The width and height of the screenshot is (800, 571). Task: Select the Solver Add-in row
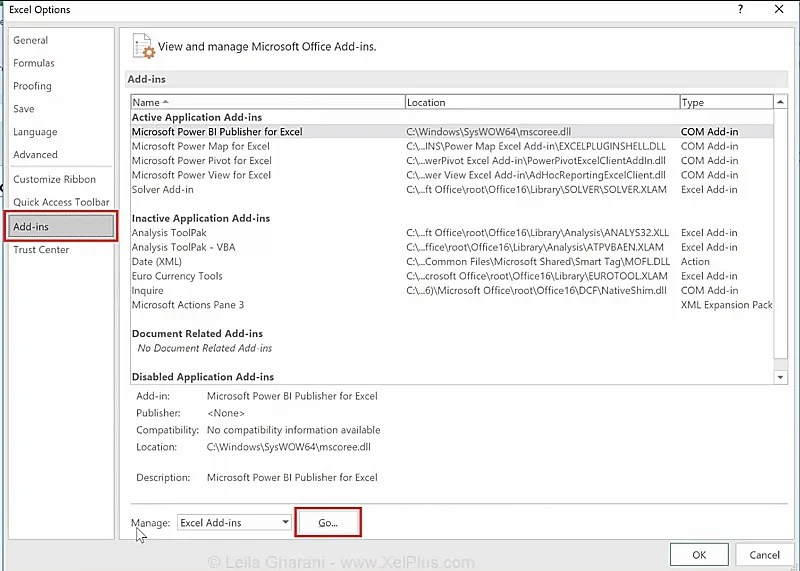[452, 189]
